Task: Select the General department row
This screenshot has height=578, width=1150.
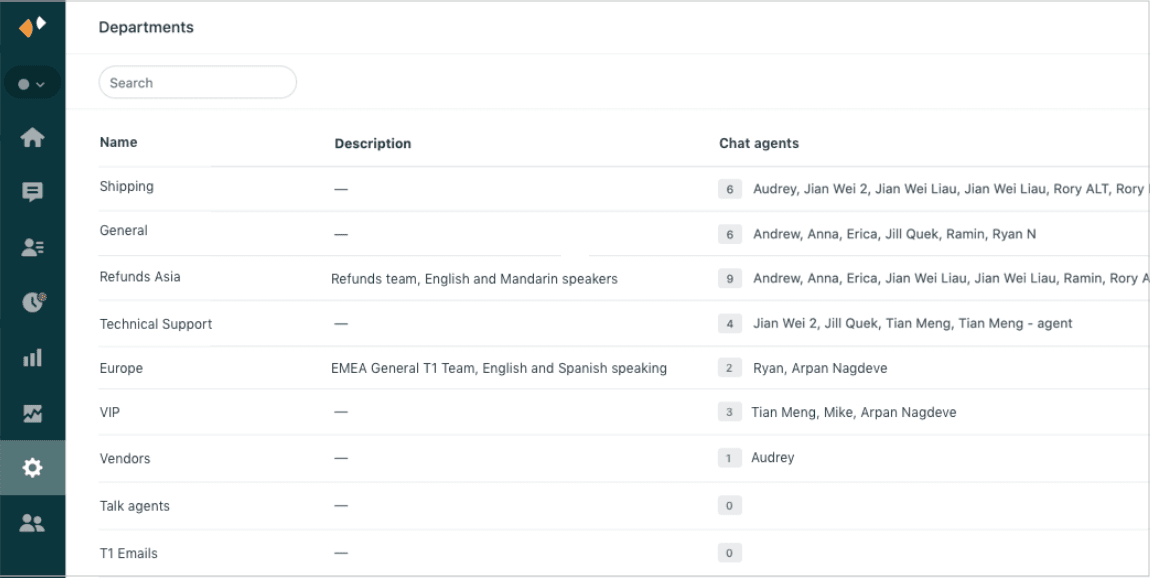Action: 123,230
